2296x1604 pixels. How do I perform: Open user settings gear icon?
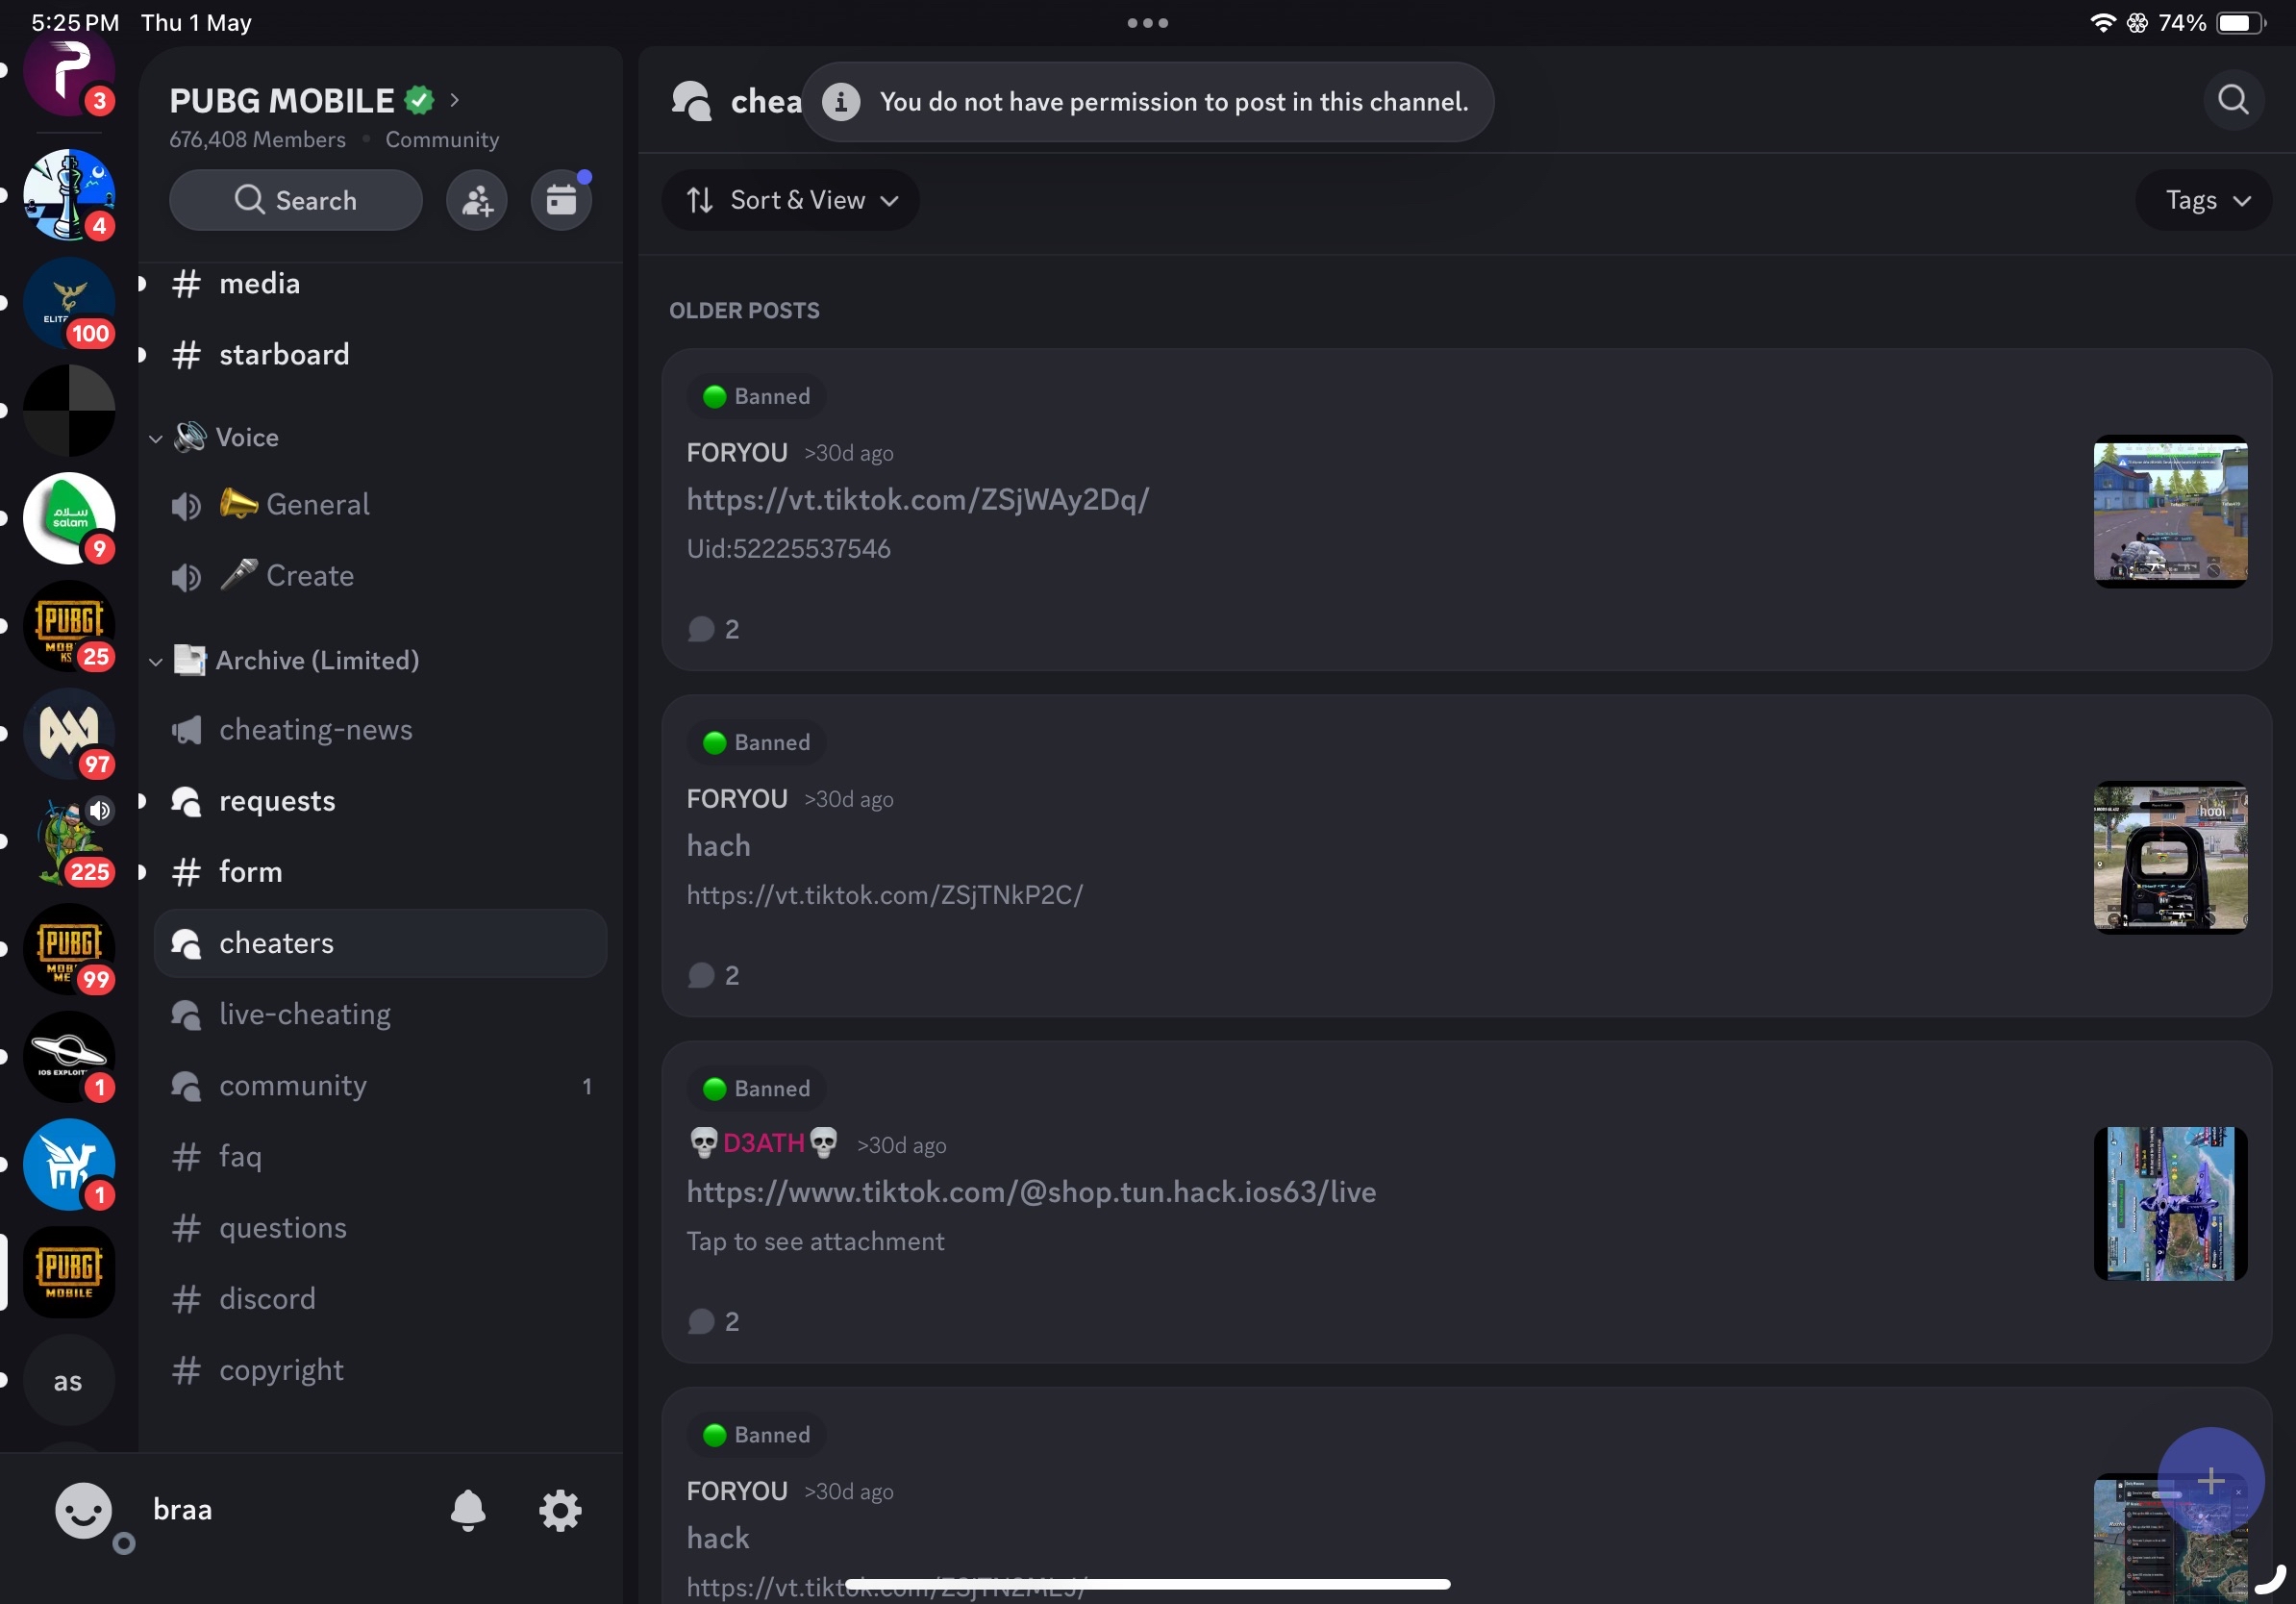(560, 1510)
